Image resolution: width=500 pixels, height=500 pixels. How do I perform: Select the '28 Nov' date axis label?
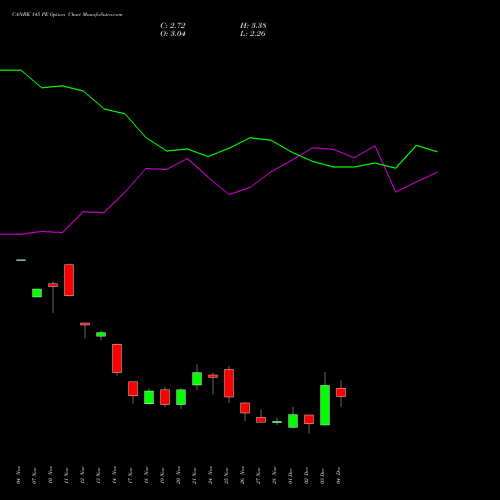click(x=274, y=475)
